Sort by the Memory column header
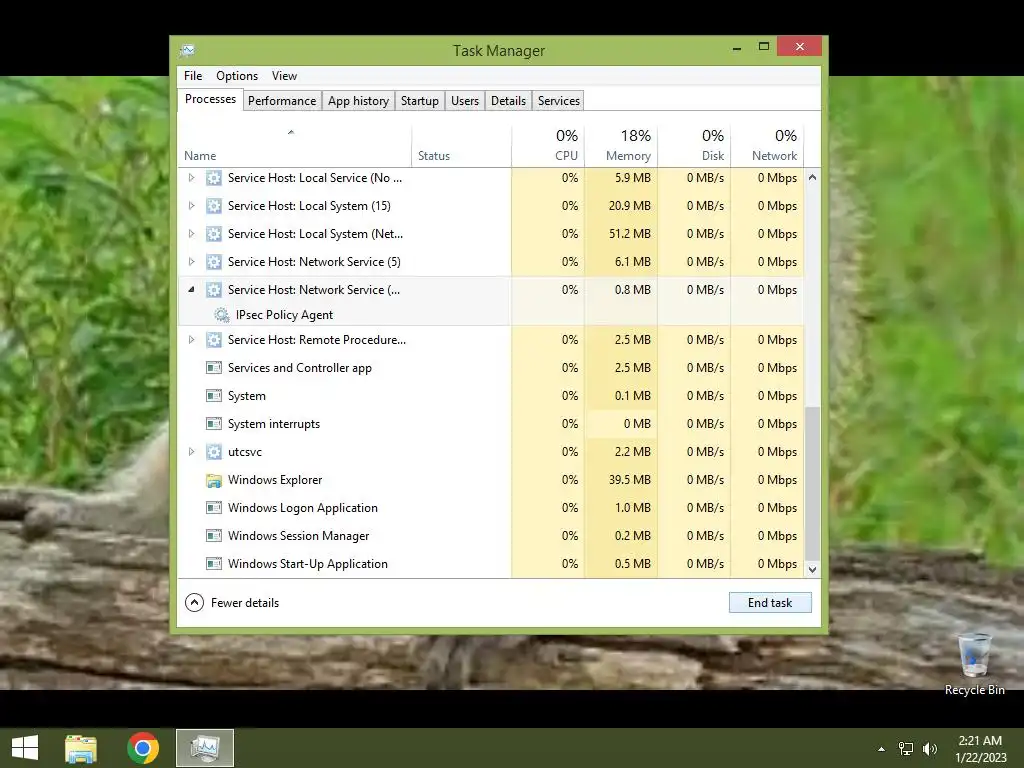This screenshot has height=768, width=1024. click(x=621, y=146)
